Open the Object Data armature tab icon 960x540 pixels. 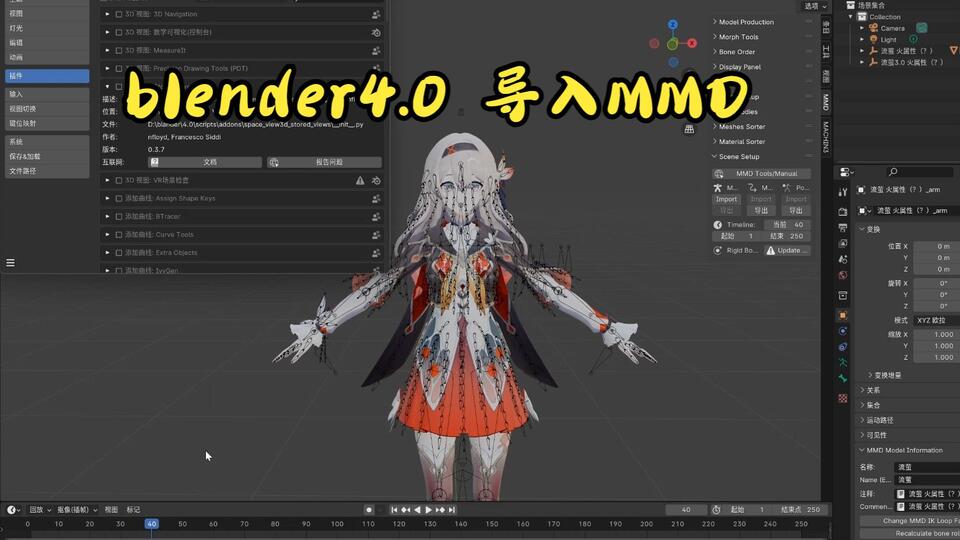(x=842, y=363)
